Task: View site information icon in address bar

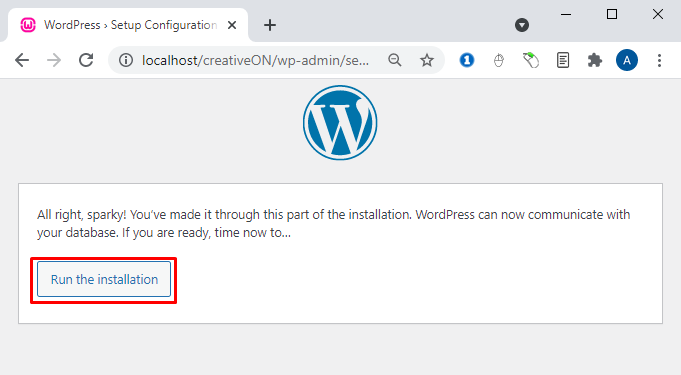Action: tap(126, 60)
